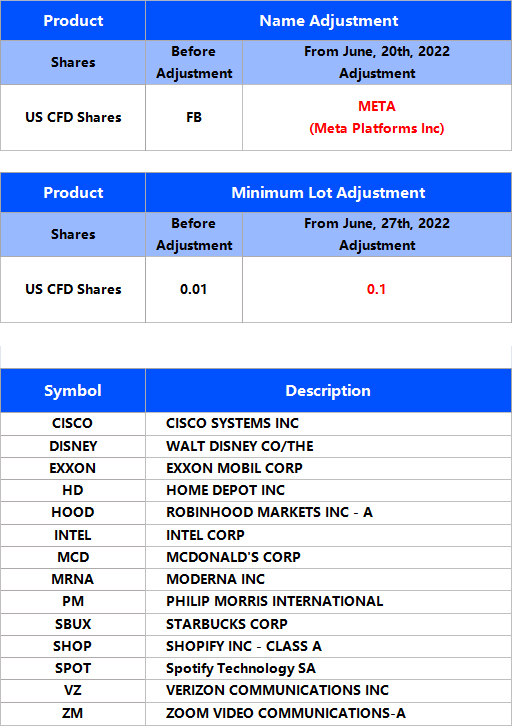The image size is (512, 726).
Task: Select MODERNA INC description cell
Action: point(328,579)
